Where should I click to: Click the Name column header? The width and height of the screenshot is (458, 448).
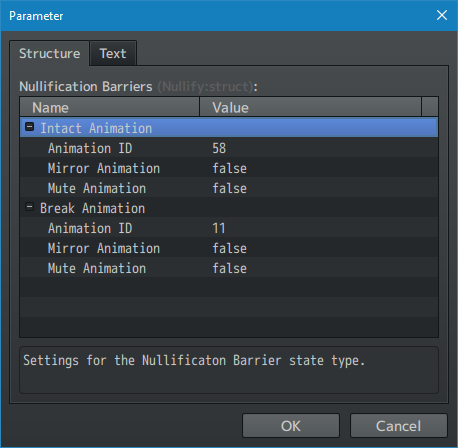[x=110, y=107]
